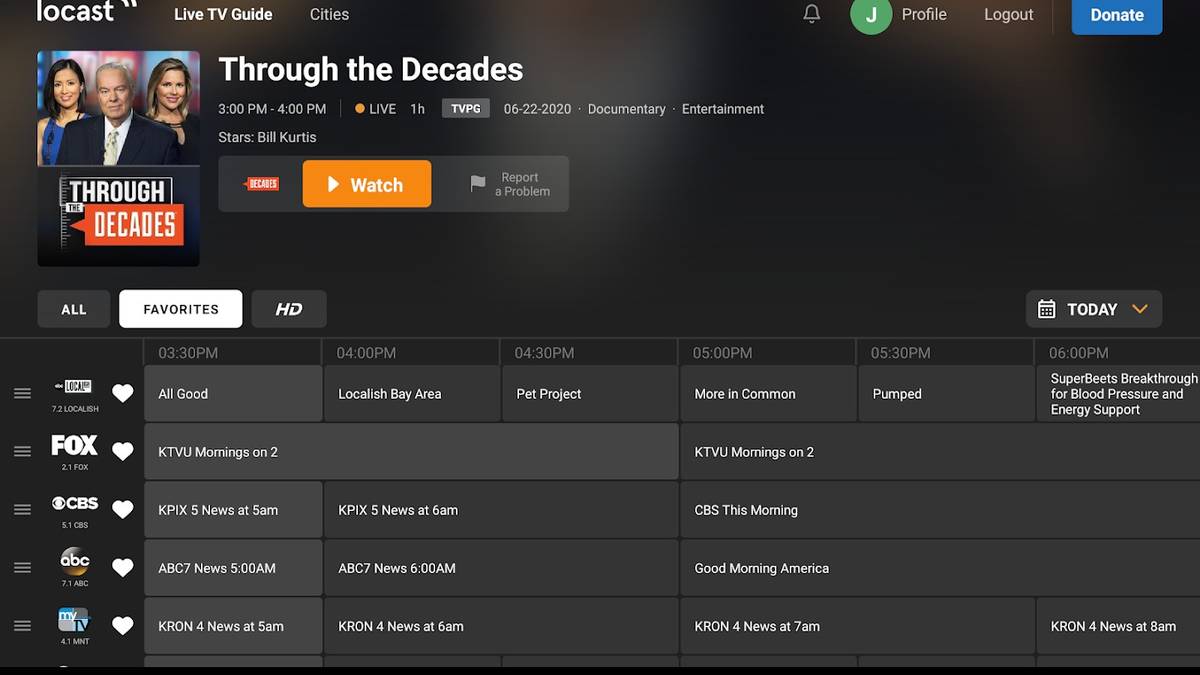Click the Documentary genre label
Screen dimensions: 1200x675
coord(627,109)
